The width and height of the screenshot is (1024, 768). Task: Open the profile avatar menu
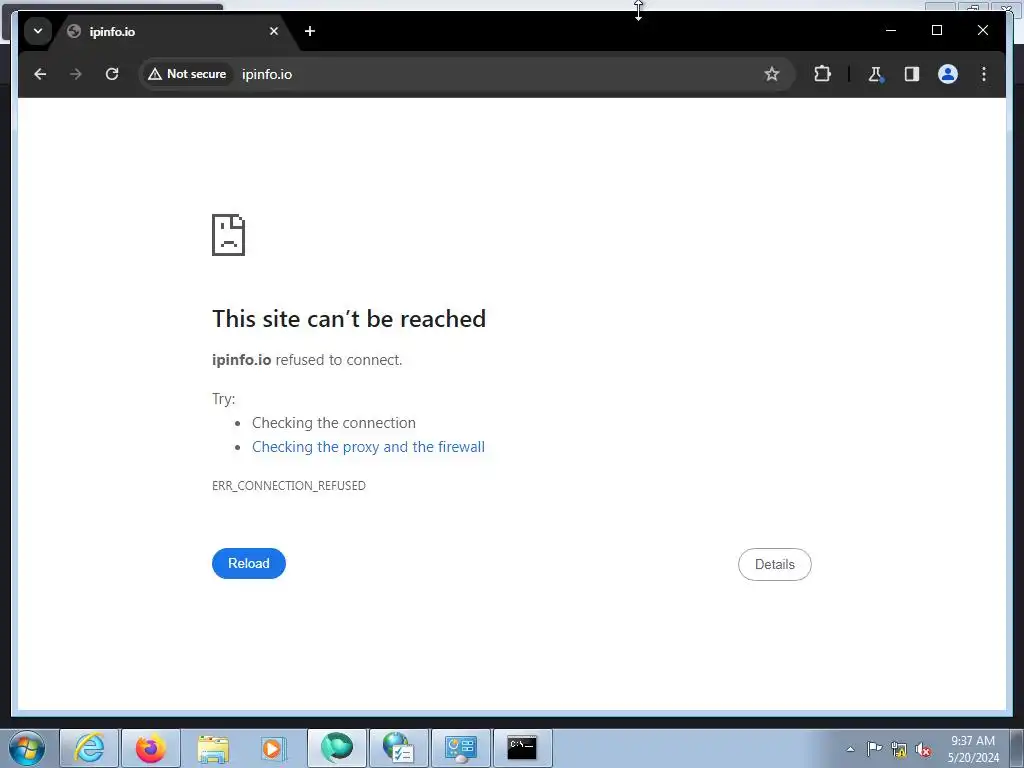click(948, 74)
